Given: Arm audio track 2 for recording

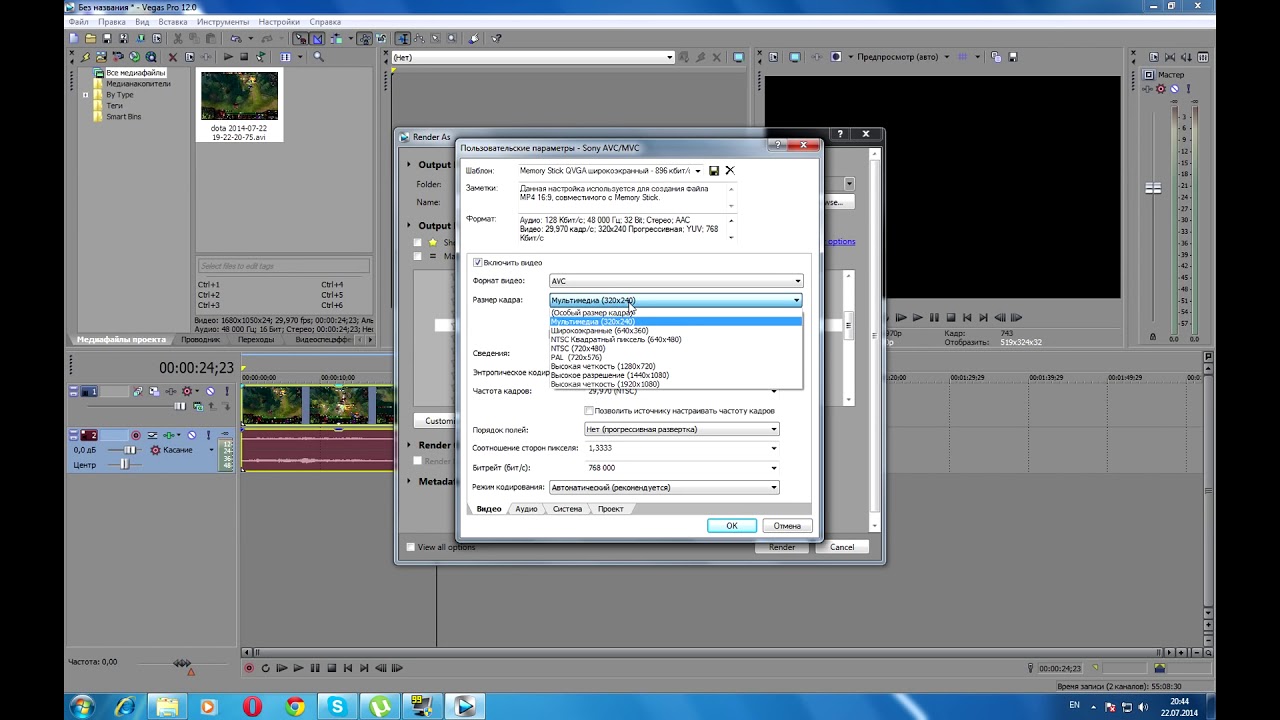Looking at the screenshot, I should coord(136,435).
